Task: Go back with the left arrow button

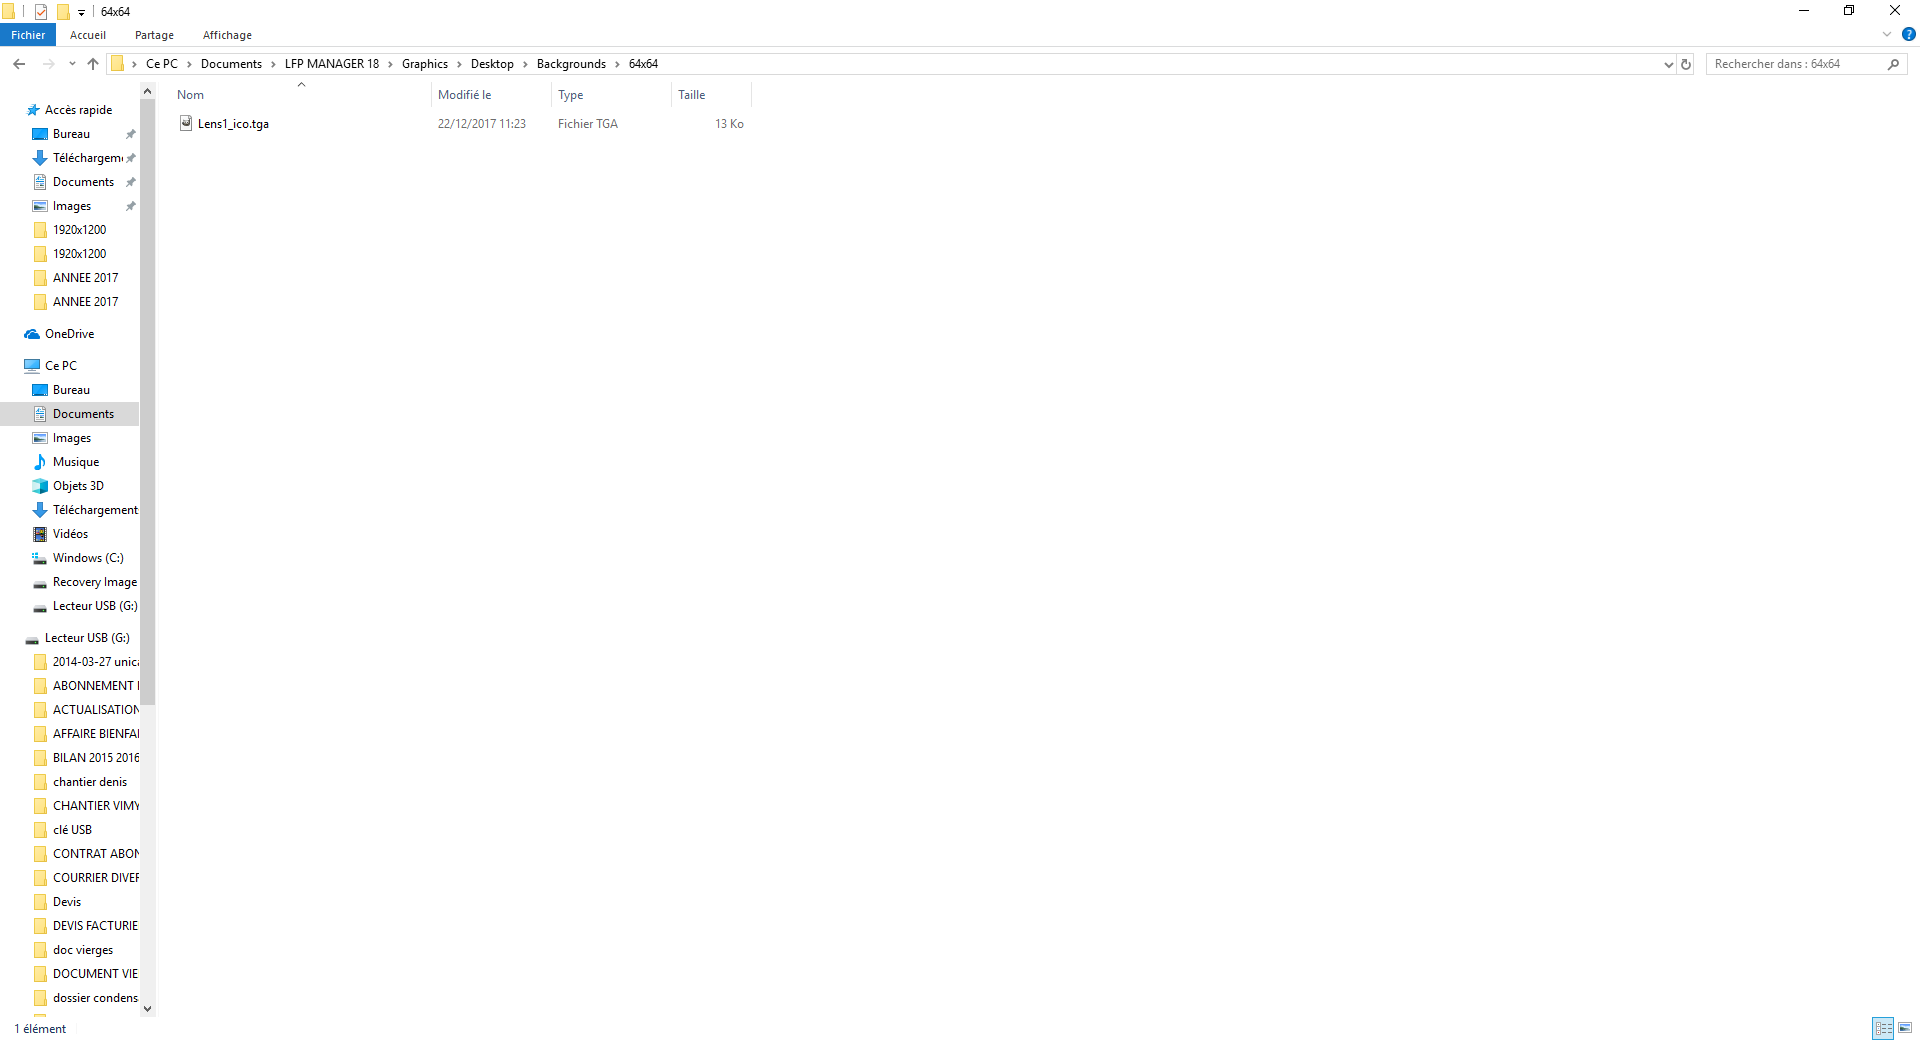Action: pyautogui.click(x=19, y=64)
